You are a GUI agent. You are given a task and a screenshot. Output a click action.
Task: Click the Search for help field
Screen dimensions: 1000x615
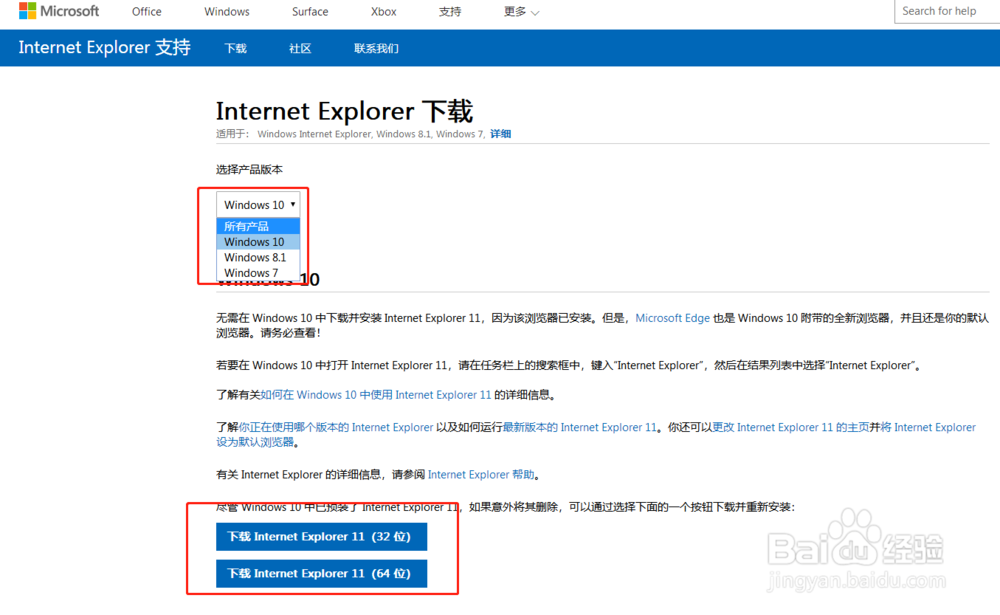(x=947, y=11)
